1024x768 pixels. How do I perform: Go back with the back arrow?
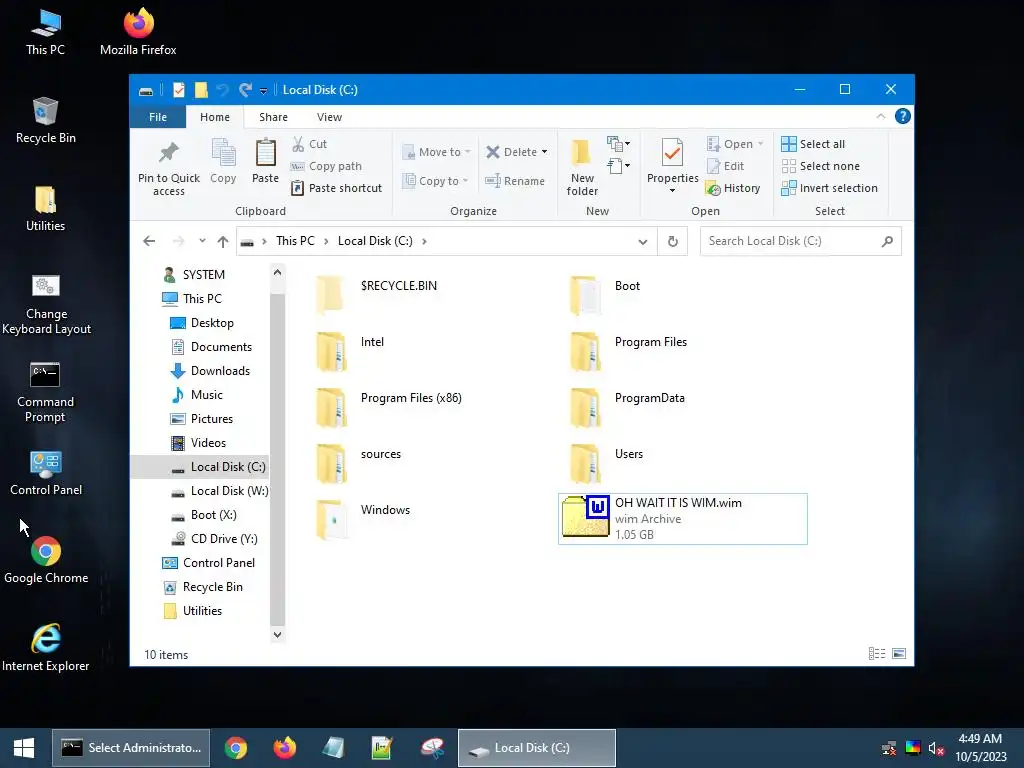coord(149,241)
